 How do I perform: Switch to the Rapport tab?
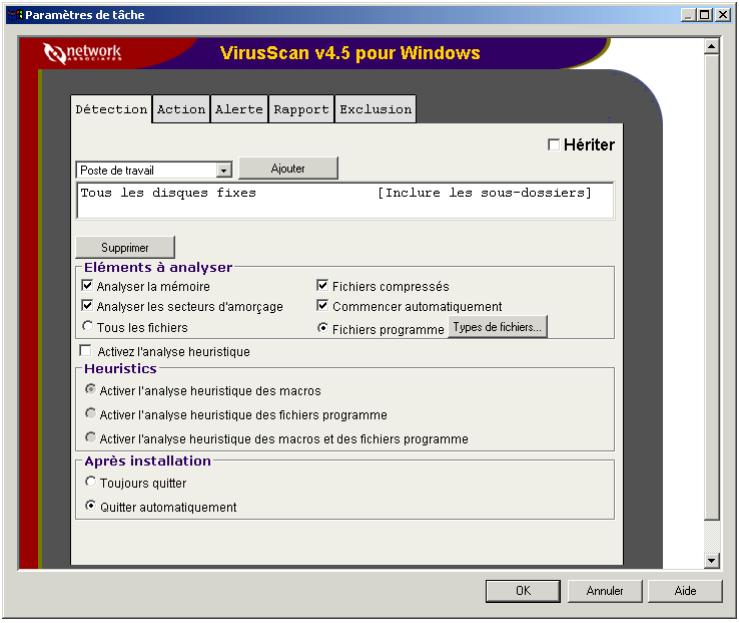click(x=301, y=109)
